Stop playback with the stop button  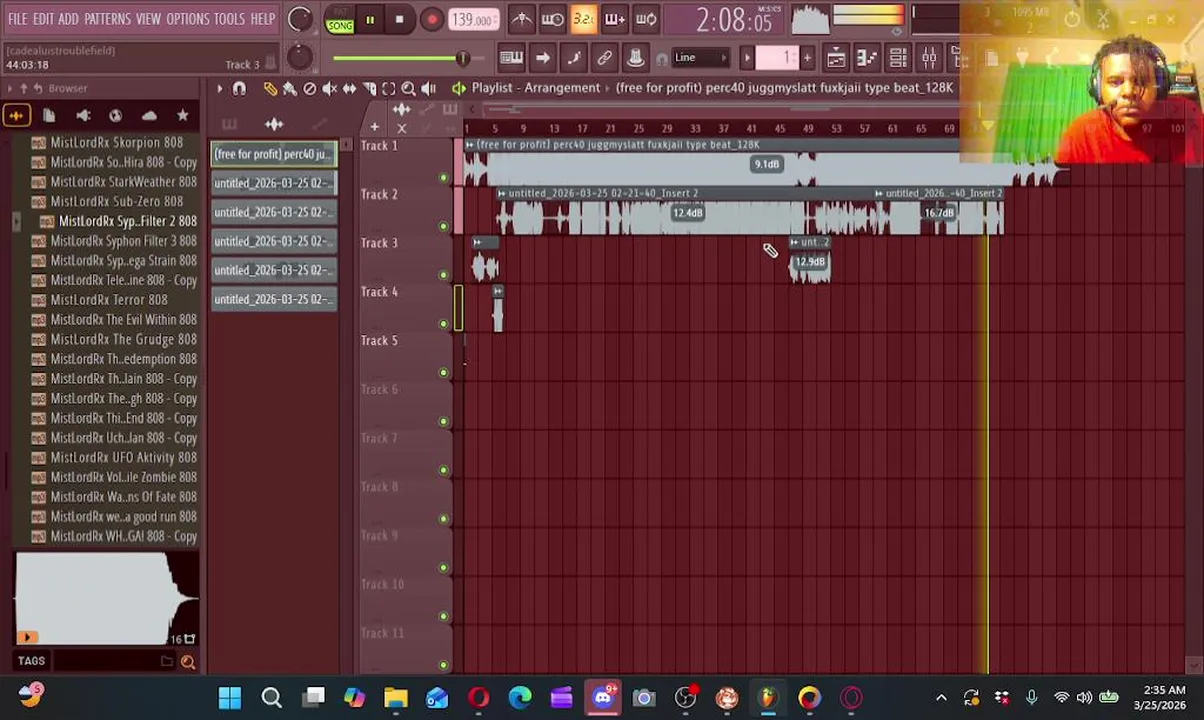click(399, 19)
